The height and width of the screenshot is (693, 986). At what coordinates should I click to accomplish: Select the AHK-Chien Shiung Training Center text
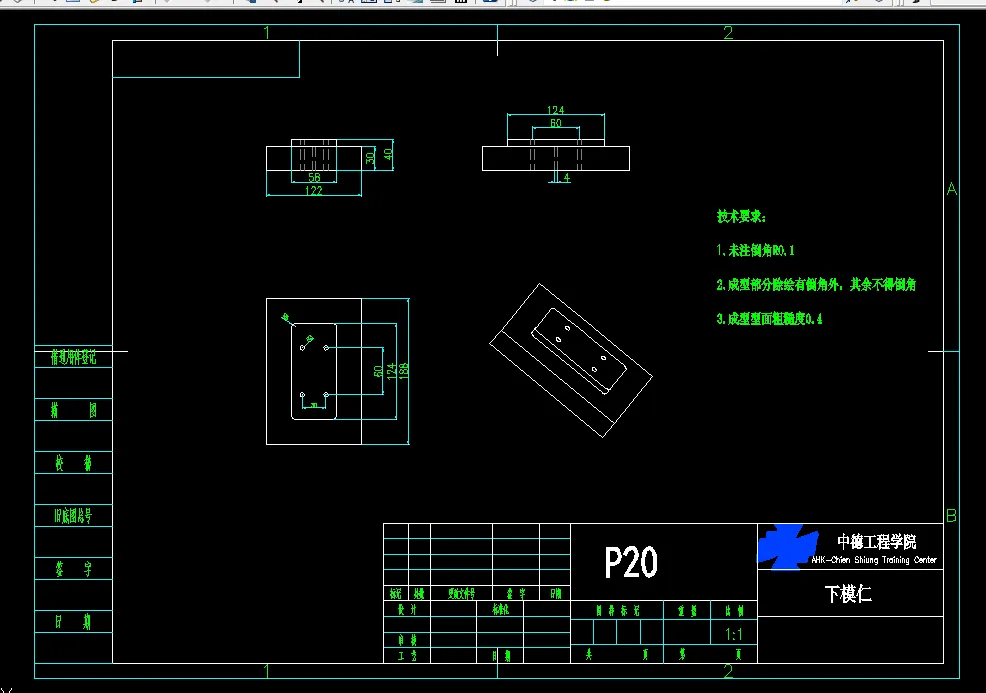click(x=873, y=560)
